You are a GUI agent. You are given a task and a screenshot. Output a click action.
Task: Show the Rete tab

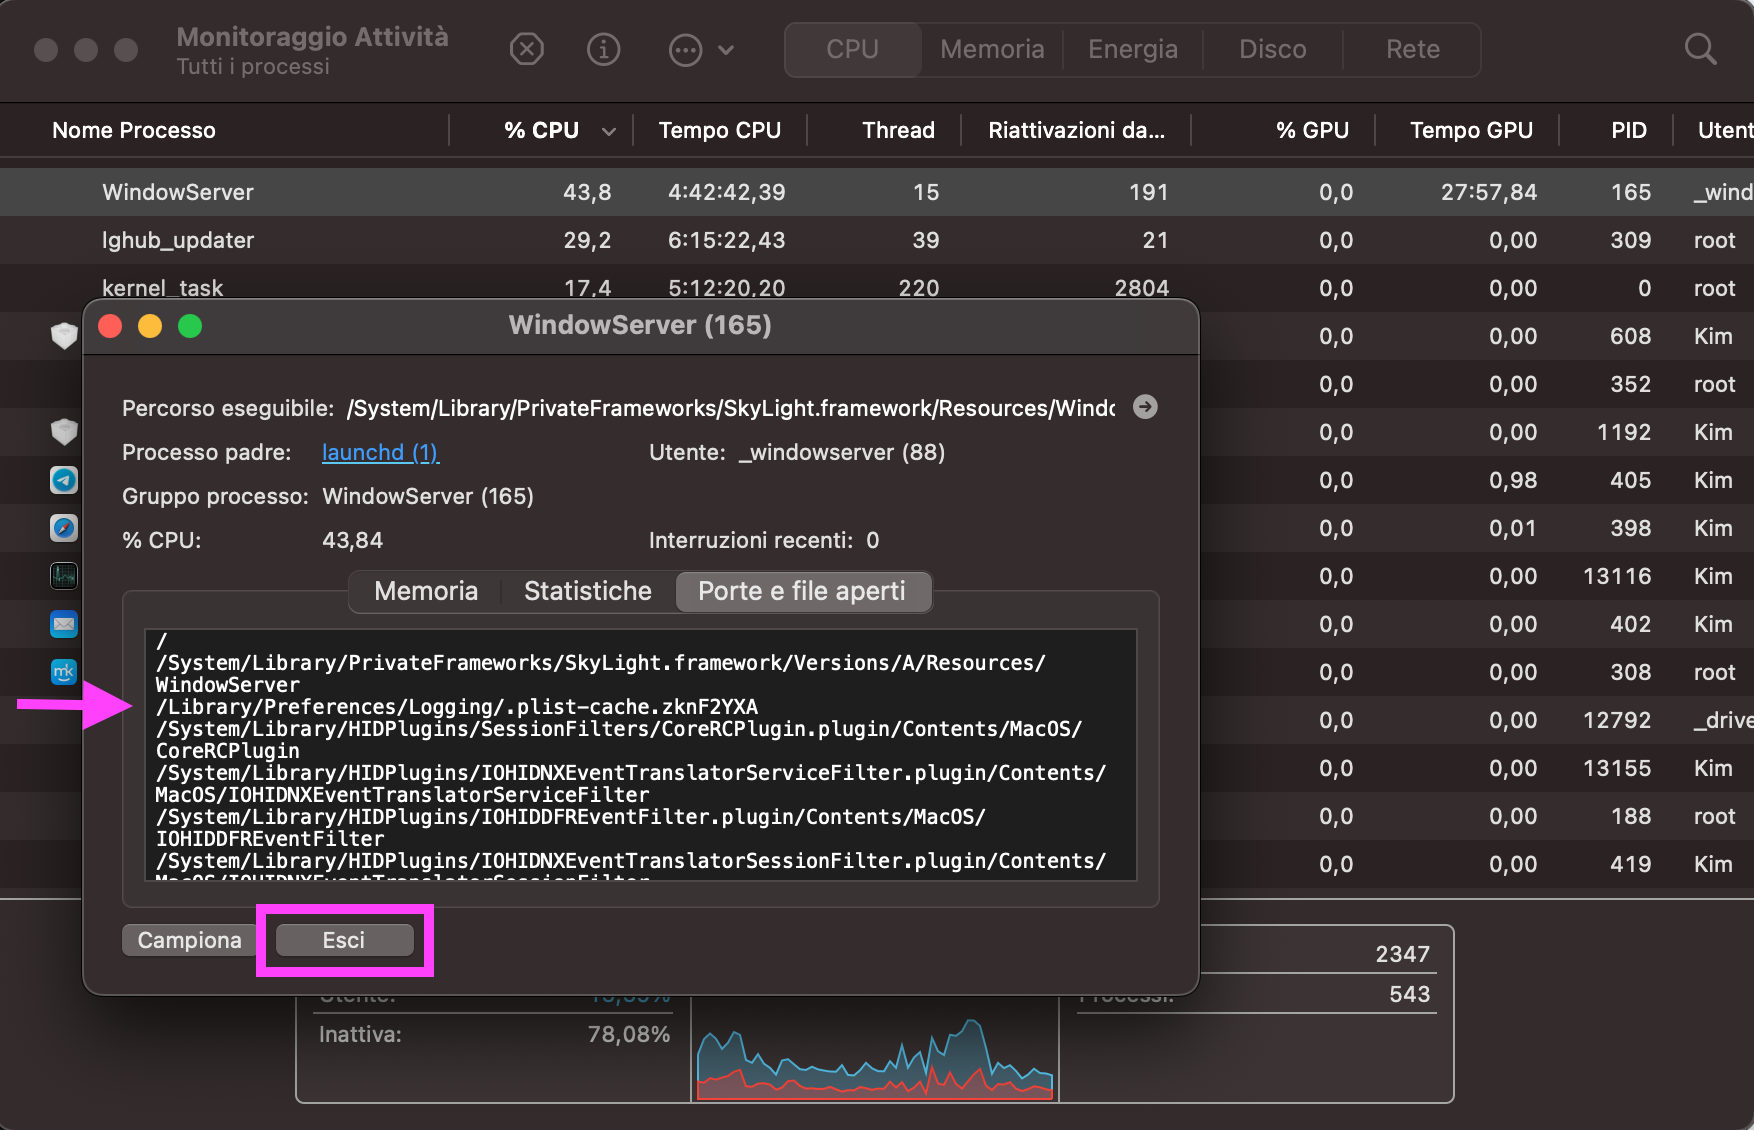coord(1412,49)
